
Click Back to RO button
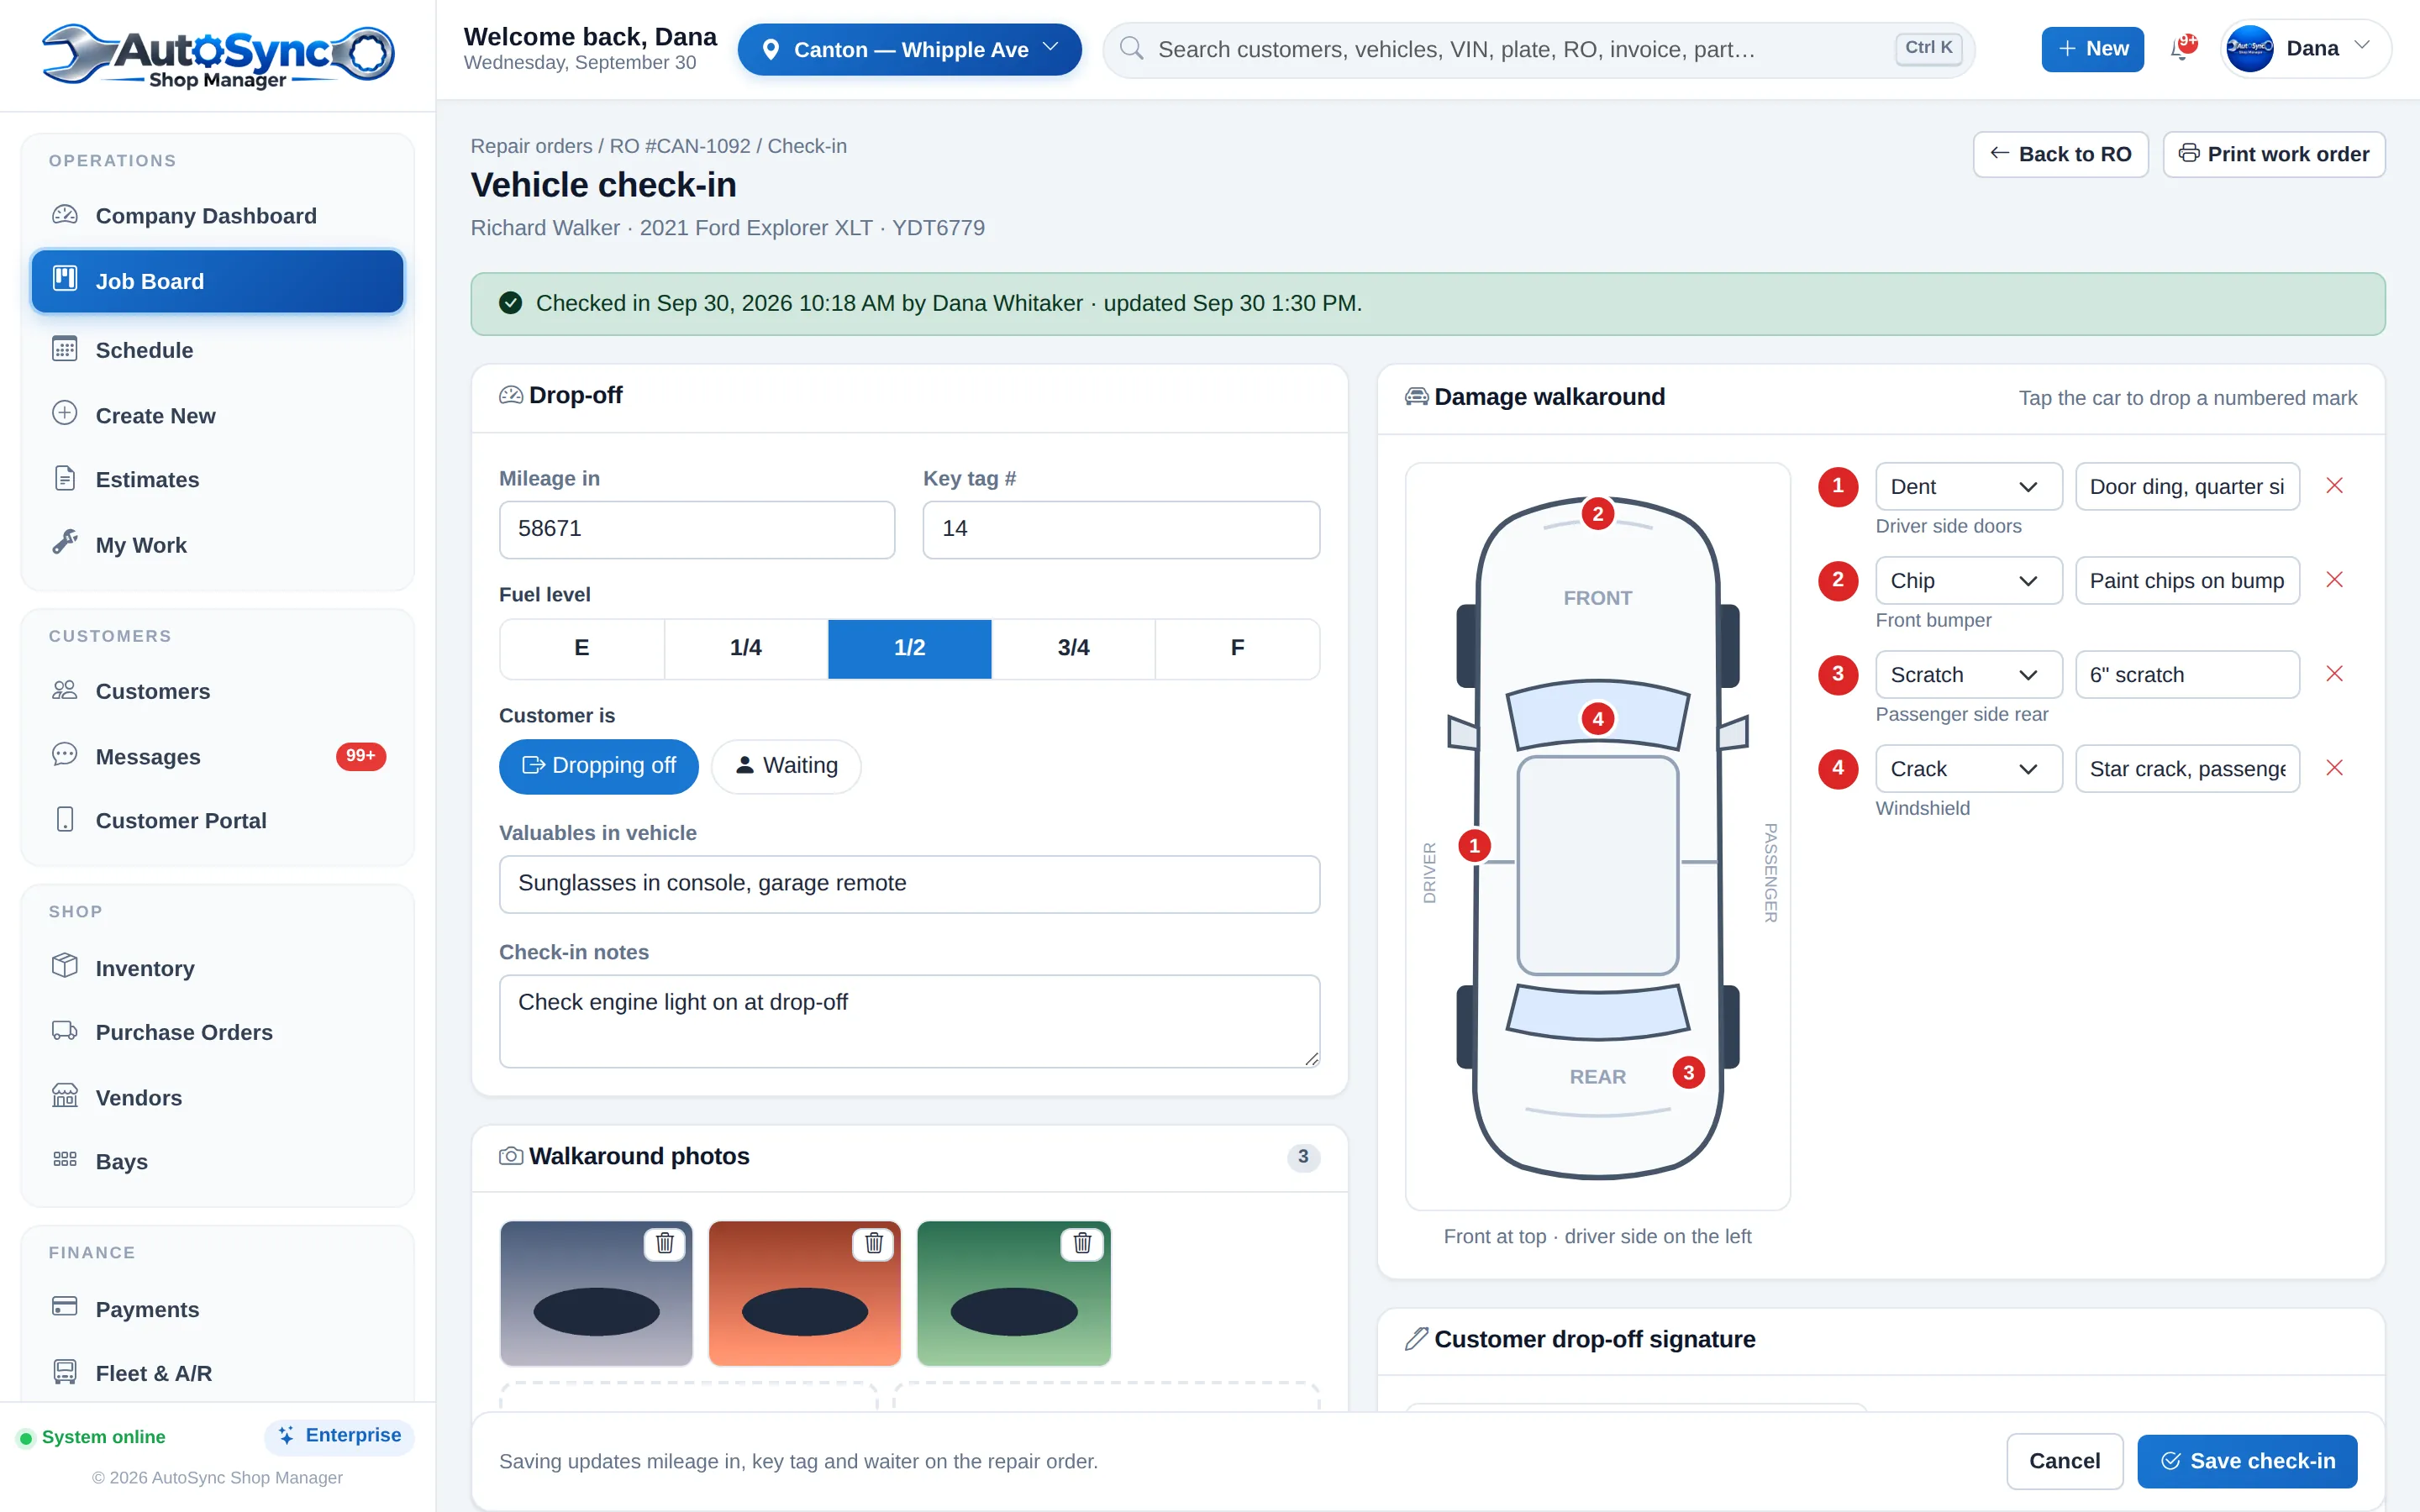point(2060,154)
